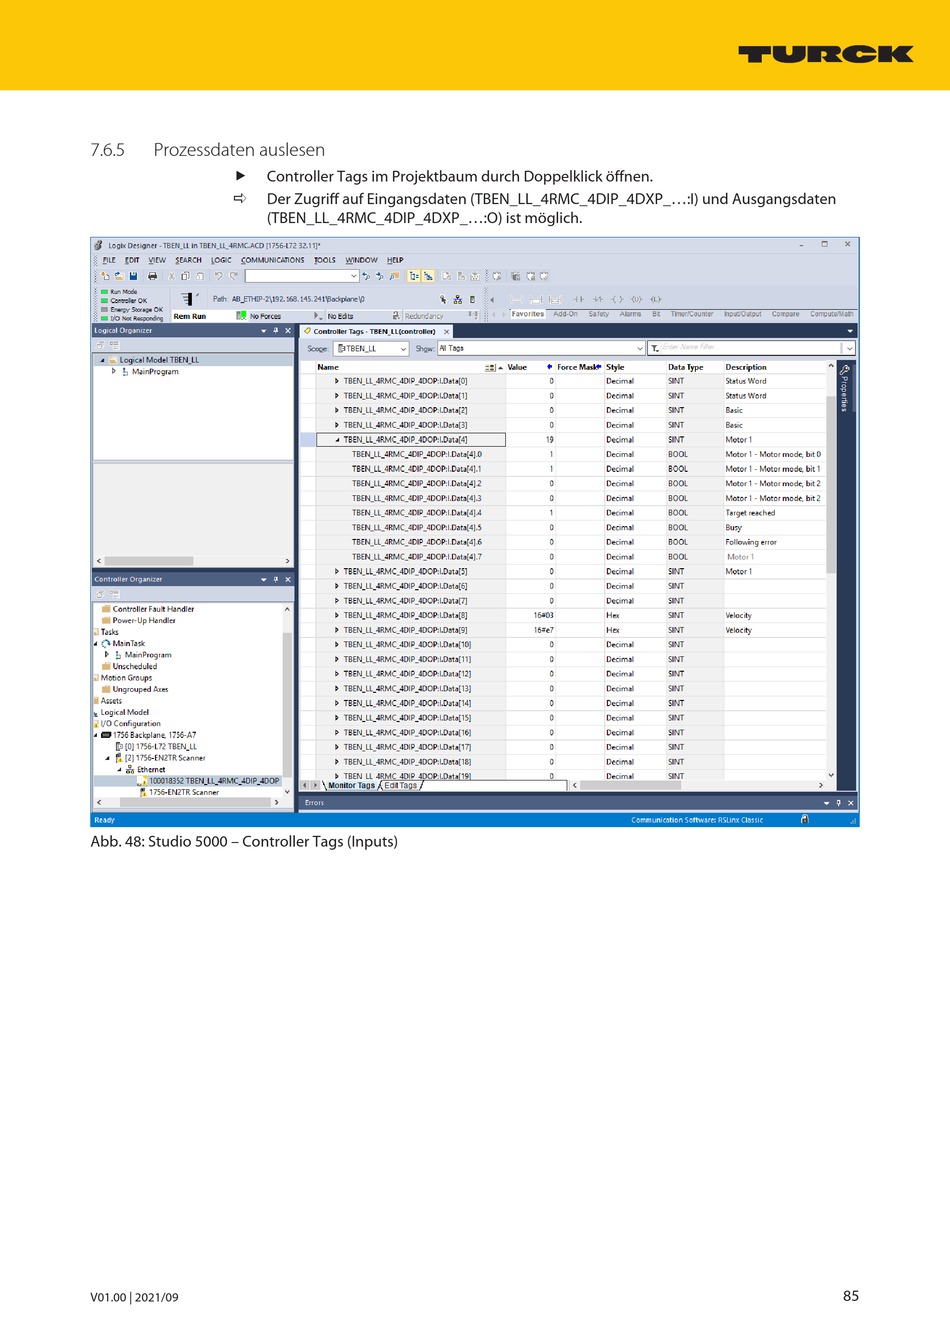The image size is (950, 1343).
Task: Click the lock icon in status bar
Action: tap(805, 820)
